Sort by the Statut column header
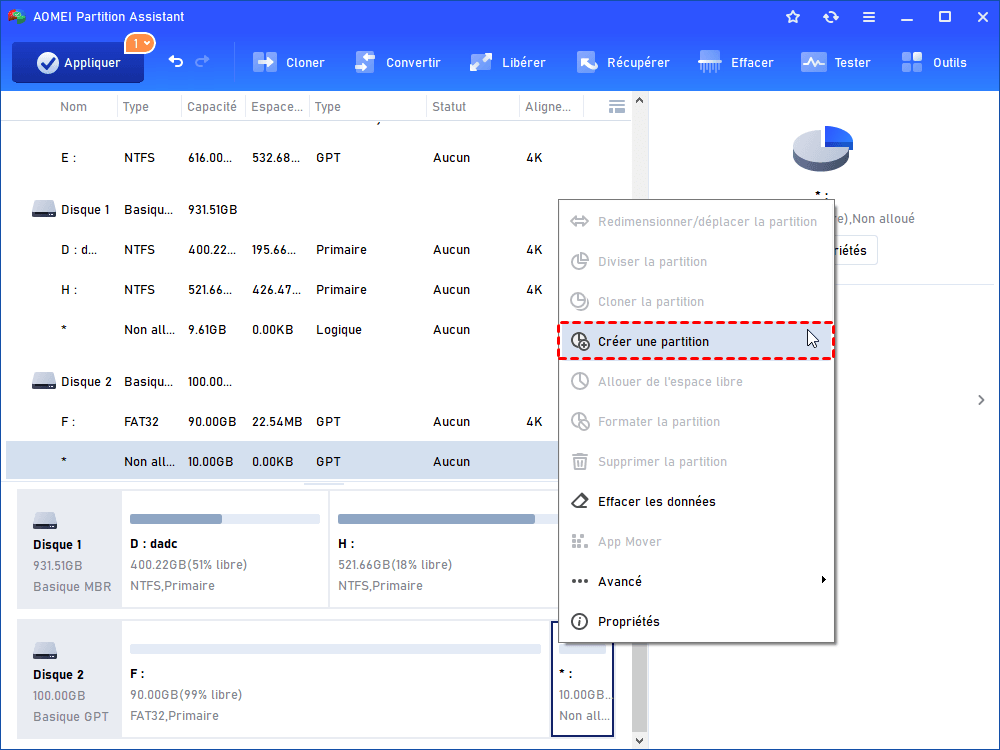Screen dimensions: 1000x750 click(x=449, y=107)
